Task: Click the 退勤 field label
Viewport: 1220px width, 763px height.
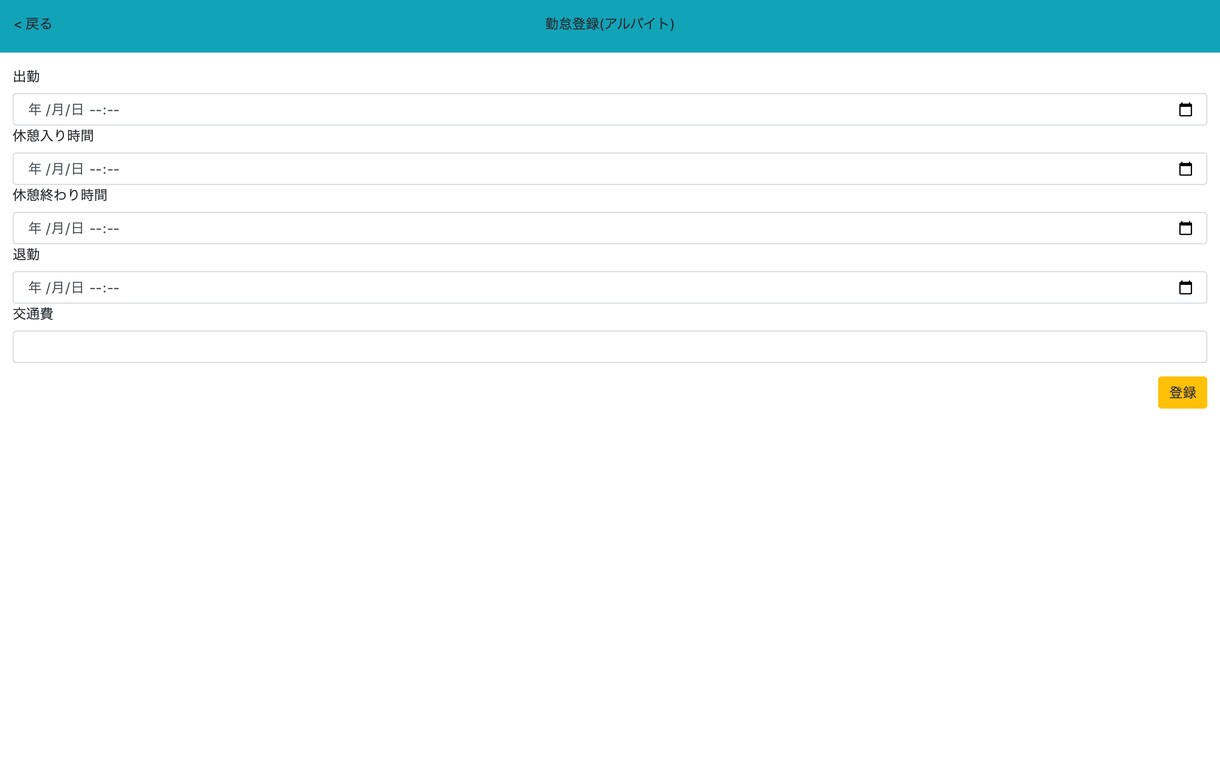Action: 26,255
